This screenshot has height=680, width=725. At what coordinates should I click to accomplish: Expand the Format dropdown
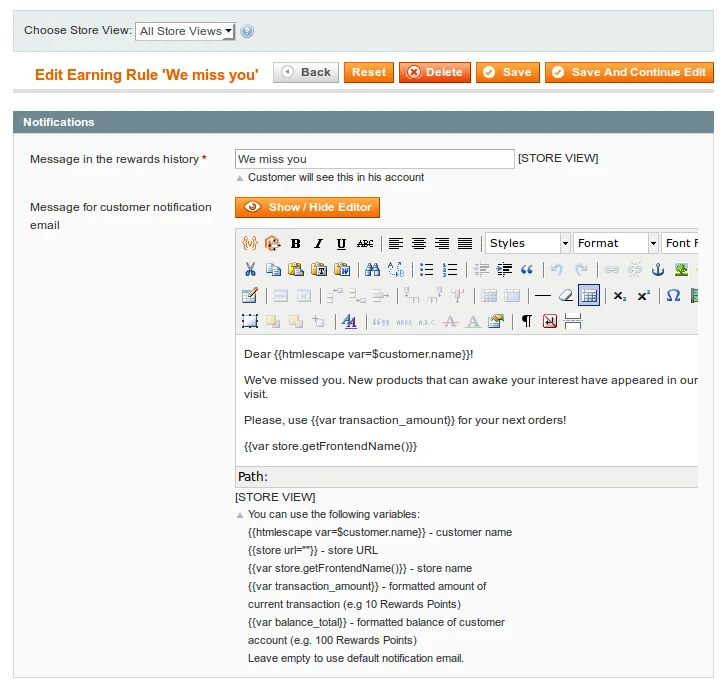pos(615,243)
